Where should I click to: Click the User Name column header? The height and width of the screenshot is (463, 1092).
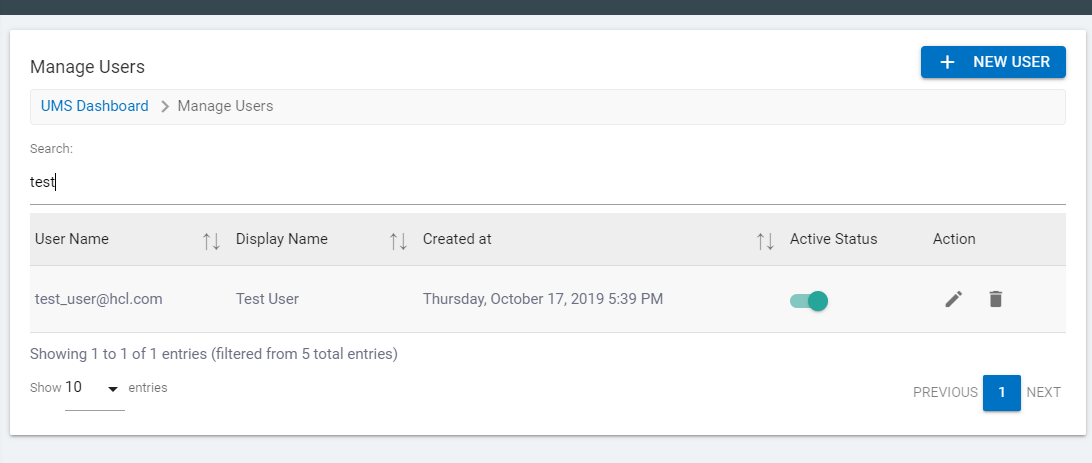[72, 239]
